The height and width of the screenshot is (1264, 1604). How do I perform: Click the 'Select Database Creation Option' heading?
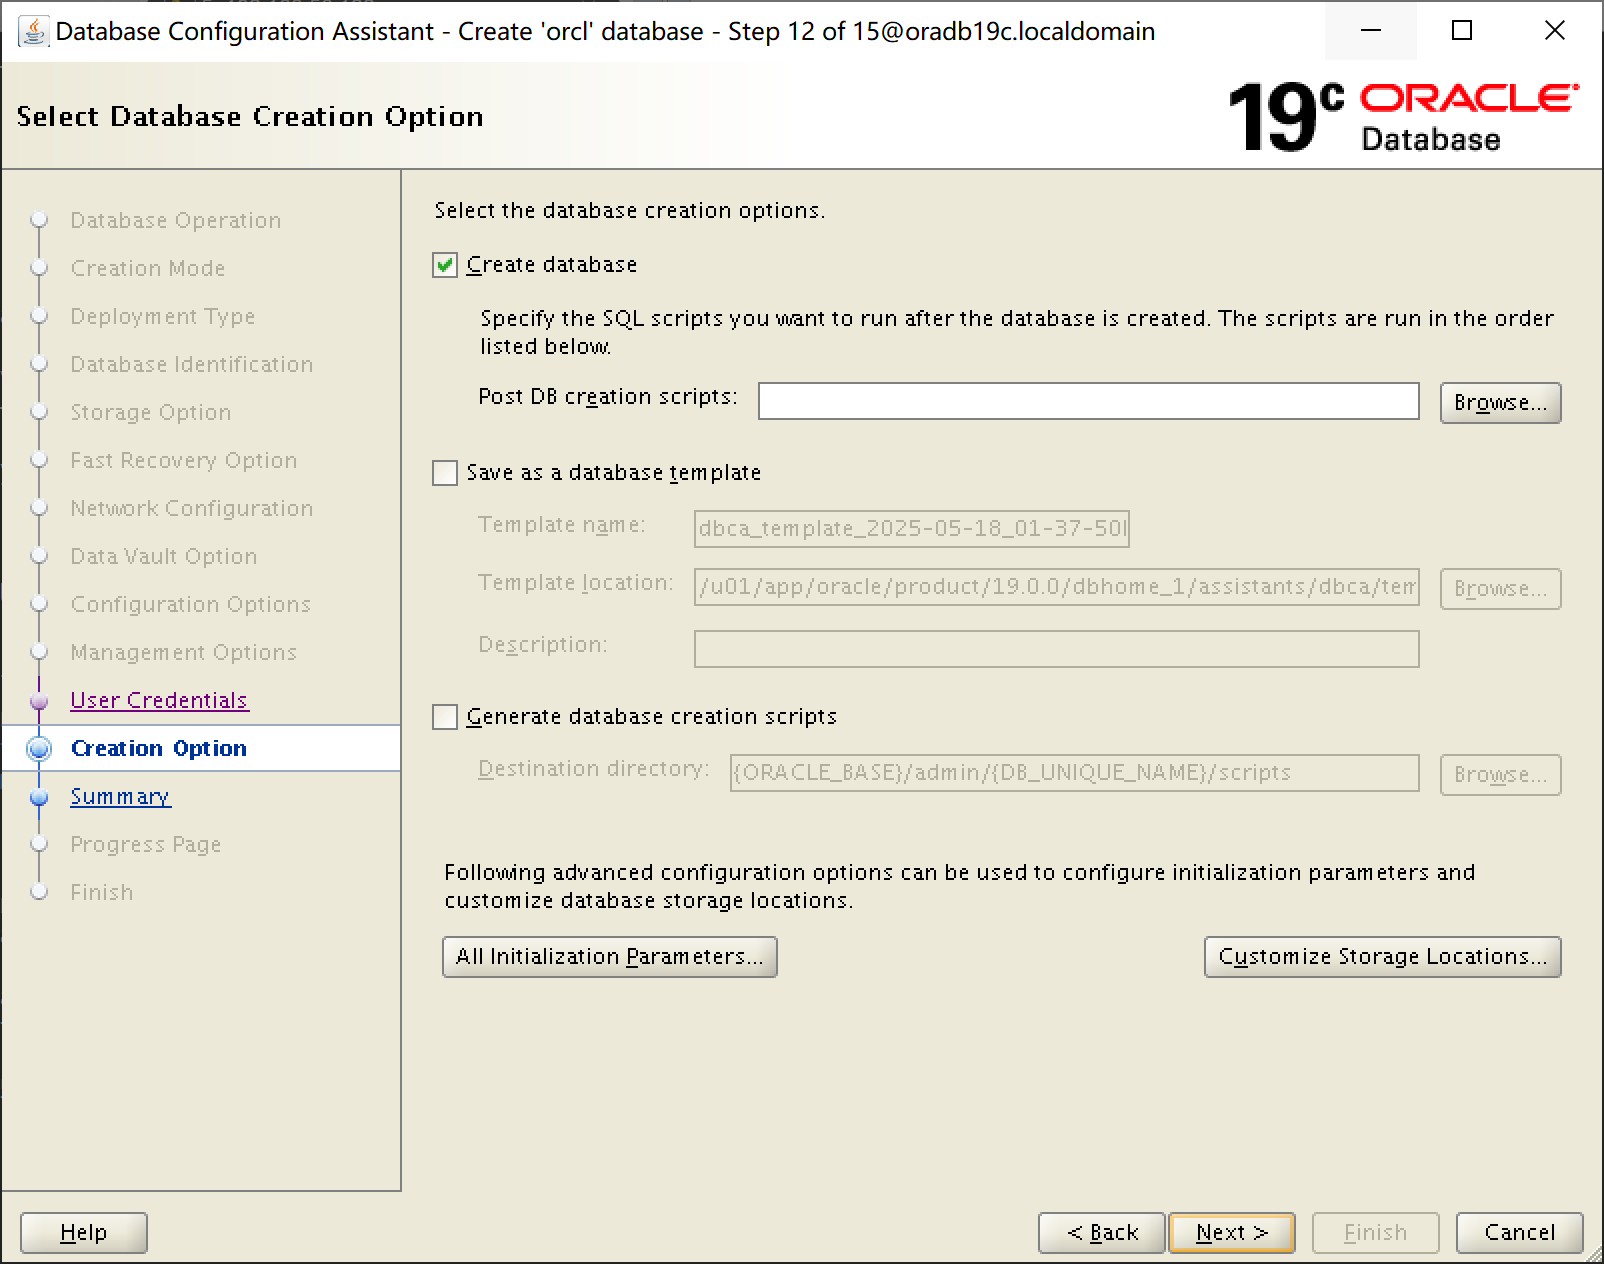(250, 117)
